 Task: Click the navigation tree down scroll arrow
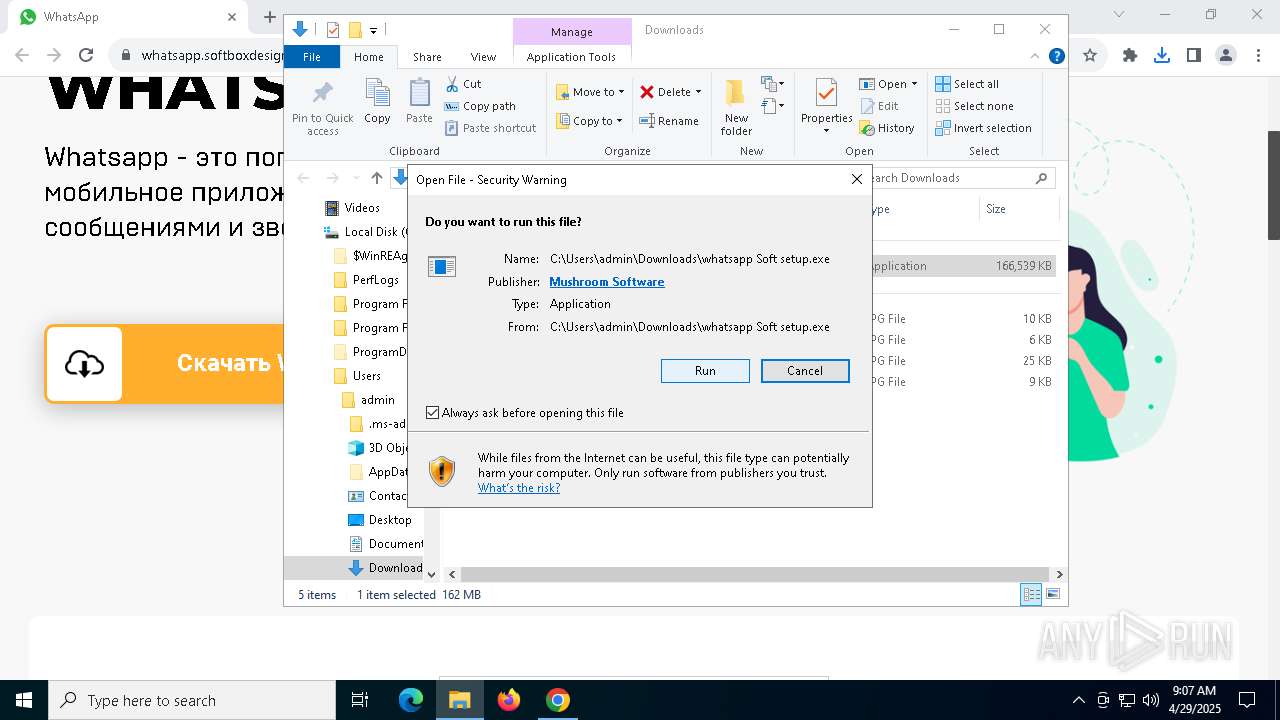[431, 574]
